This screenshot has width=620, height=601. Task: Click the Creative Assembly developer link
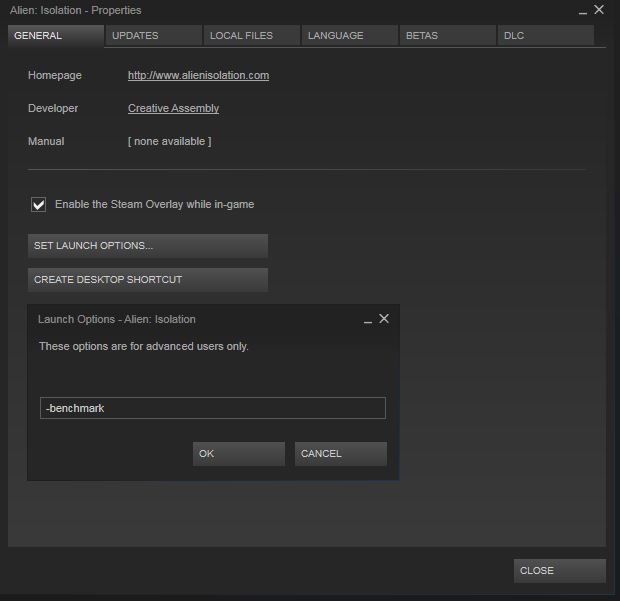click(173, 108)
